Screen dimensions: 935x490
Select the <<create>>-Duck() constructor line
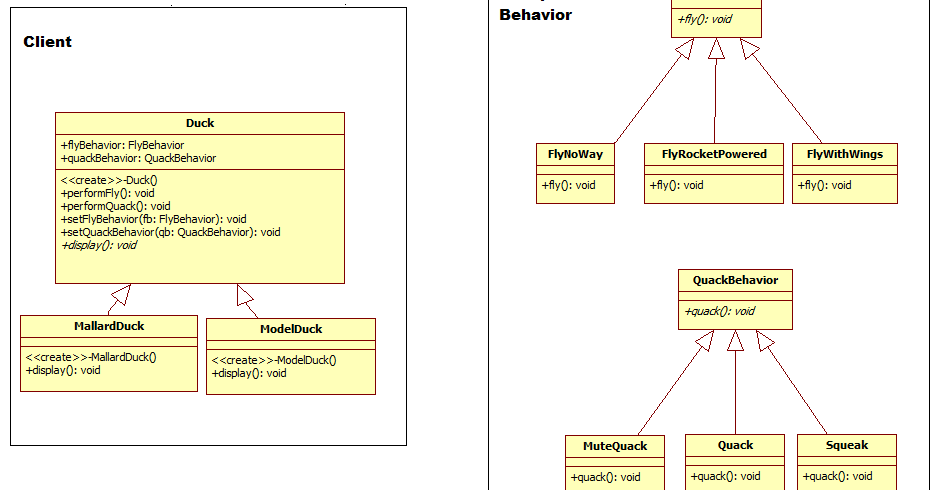tap(109, 180)
